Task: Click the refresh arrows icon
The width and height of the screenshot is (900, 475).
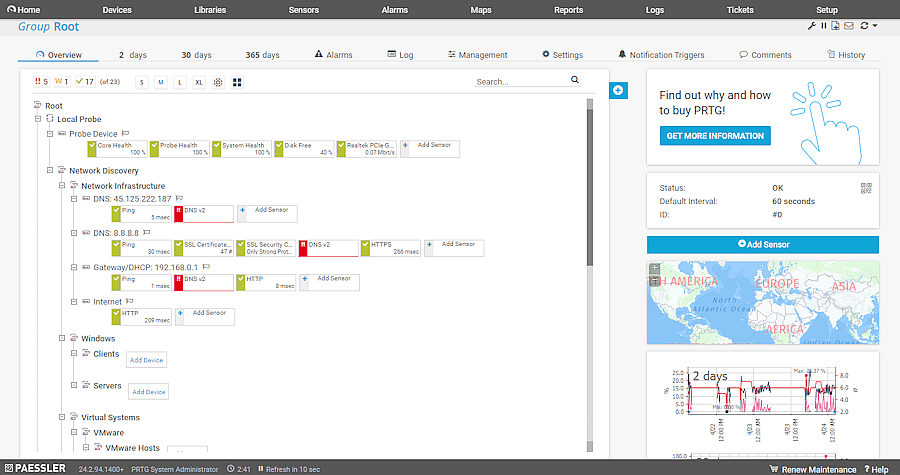Action: 864,26
